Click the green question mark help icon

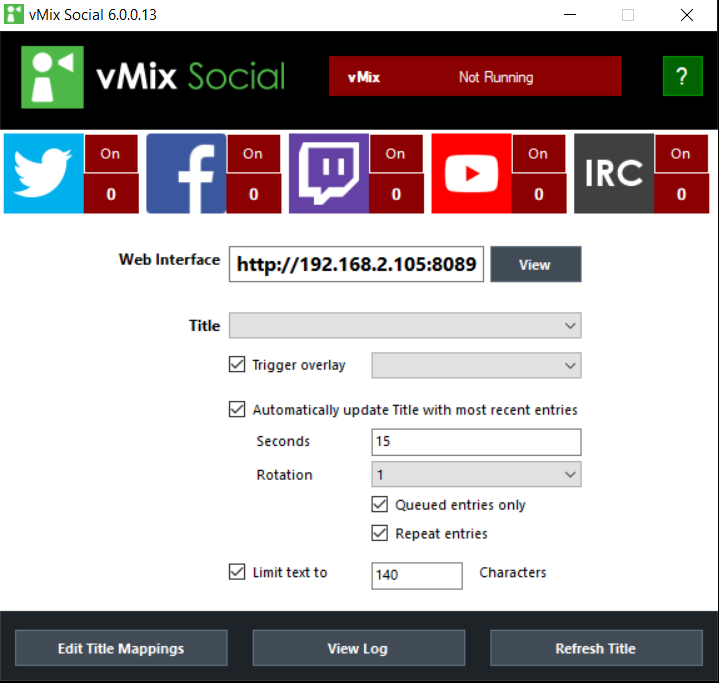coord(683,76)
